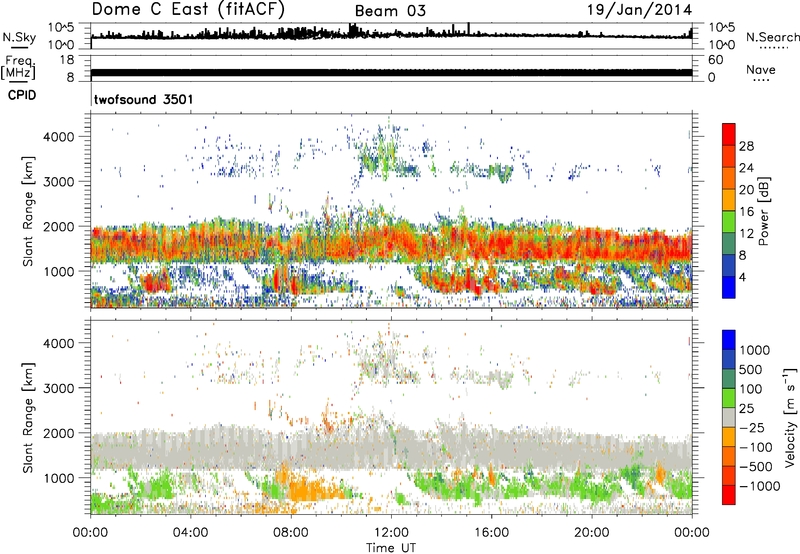The height and width of the screenshot is (554, 800).
Task: Click the 'Velocity [m s-1]' colorbar label
Action: click(790, 417)
